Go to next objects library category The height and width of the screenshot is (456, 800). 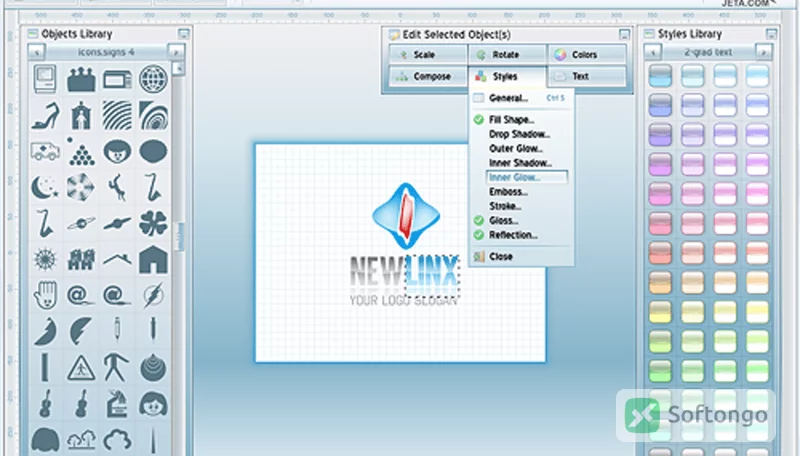[176, 52]
